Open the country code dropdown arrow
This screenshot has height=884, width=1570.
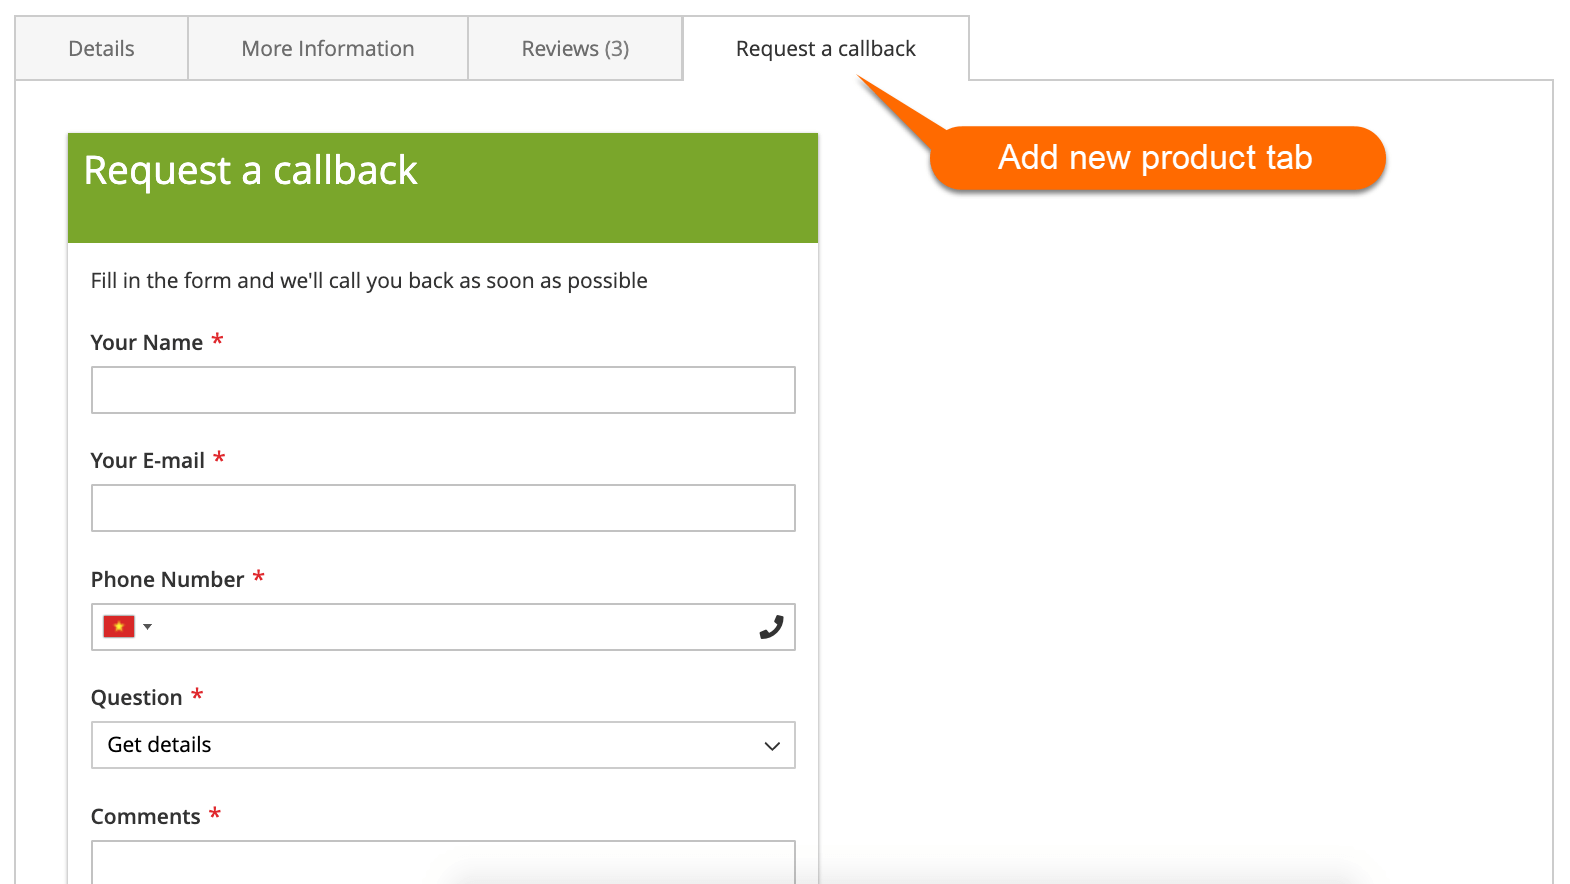point(148,627)
